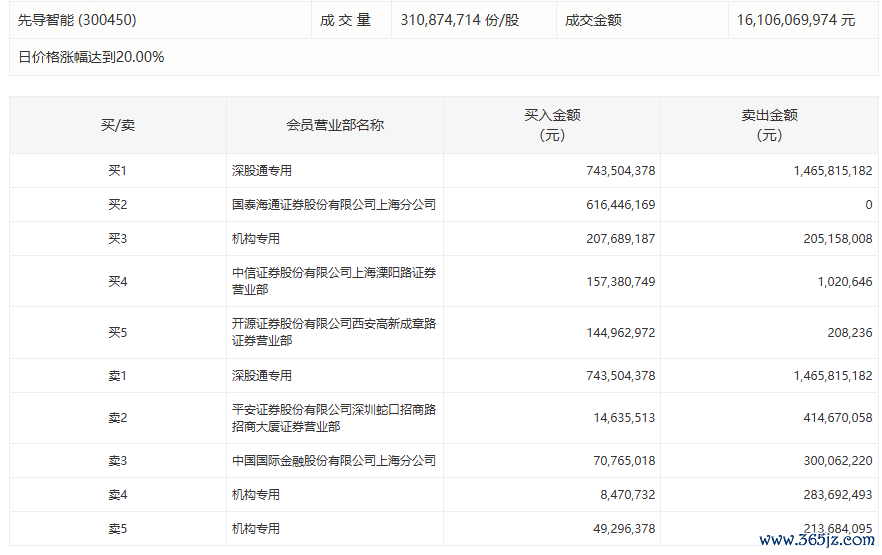Image resolution: width=882 pixels, height=555 pixels.
Task: Open 国泰海通证券 上海分公司 broker entry
Action: pyautogui.click(x=334, y=205)
